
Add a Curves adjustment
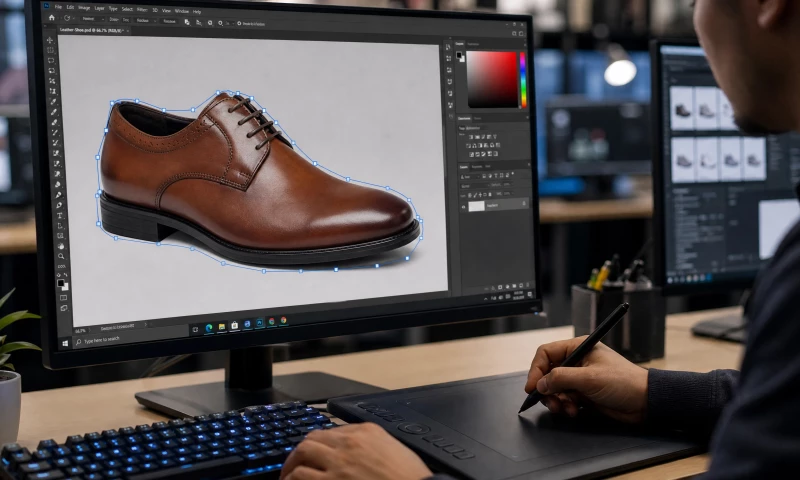pyautogui.click(x=483, y=137)
